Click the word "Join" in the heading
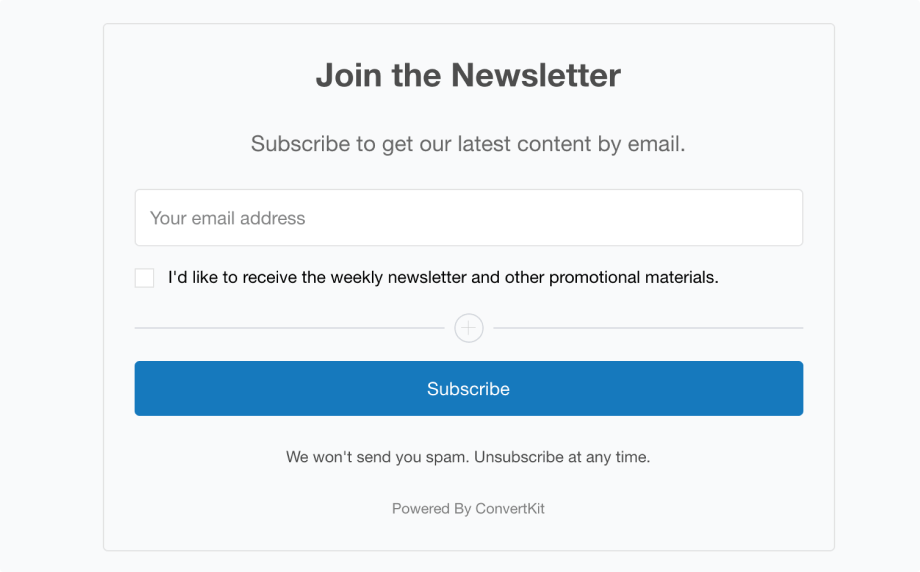The width and height of the screenshot is (920, 572). click(x=346, y=75)
